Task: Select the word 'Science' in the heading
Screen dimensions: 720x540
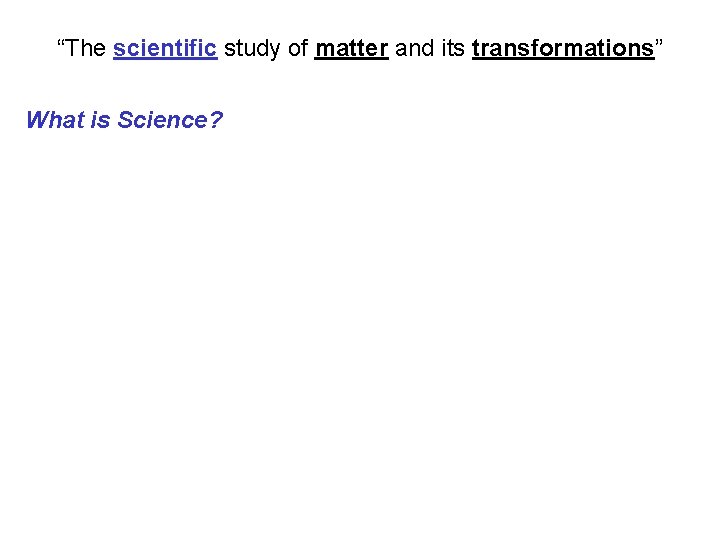Action: 162,121
